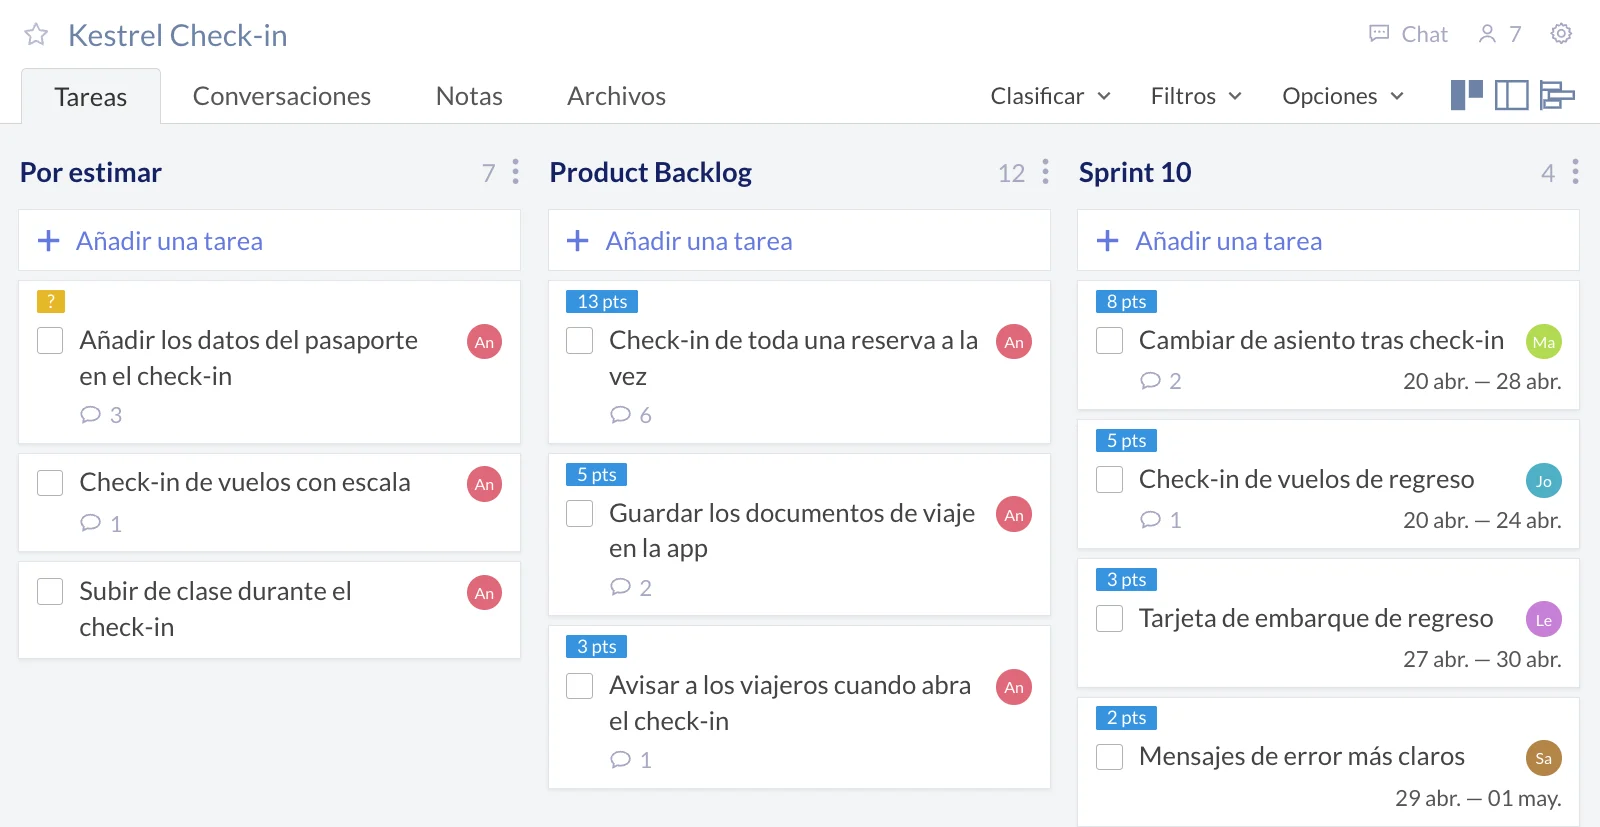Open comments on pasaporte task
This screenshot has width=1600, height=827.
pos(101,415)
